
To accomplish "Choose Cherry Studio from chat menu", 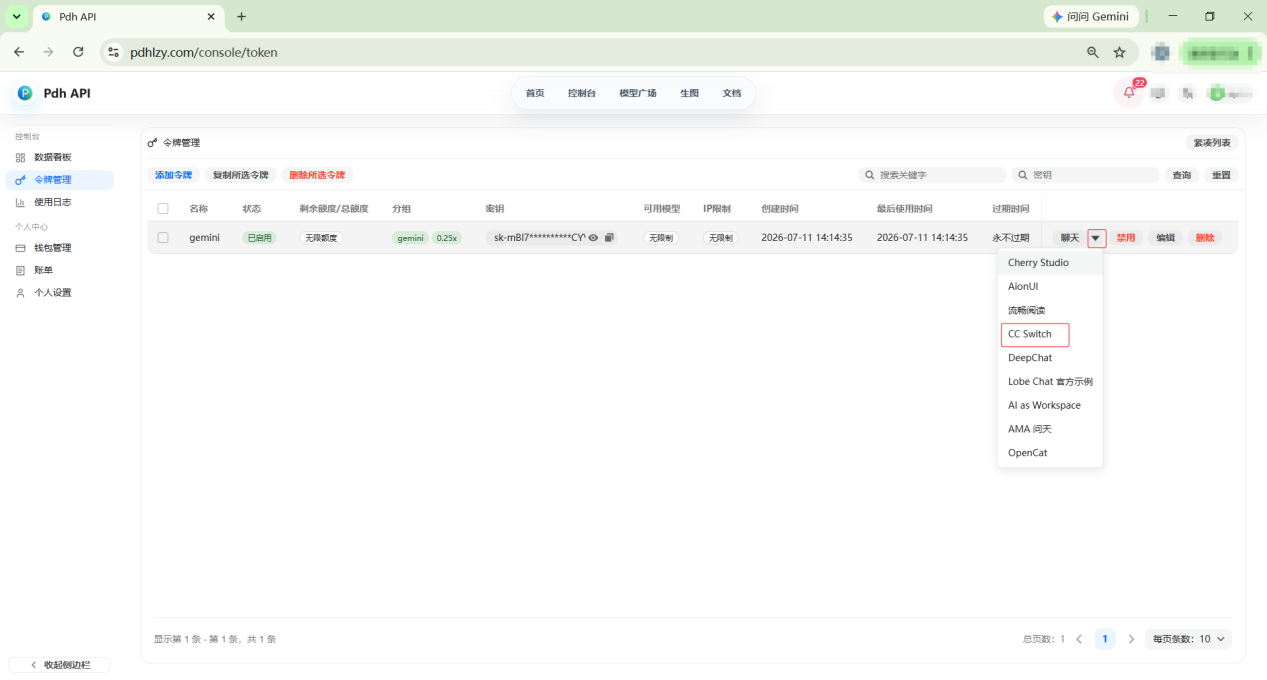I will [x=1050, y=263].
